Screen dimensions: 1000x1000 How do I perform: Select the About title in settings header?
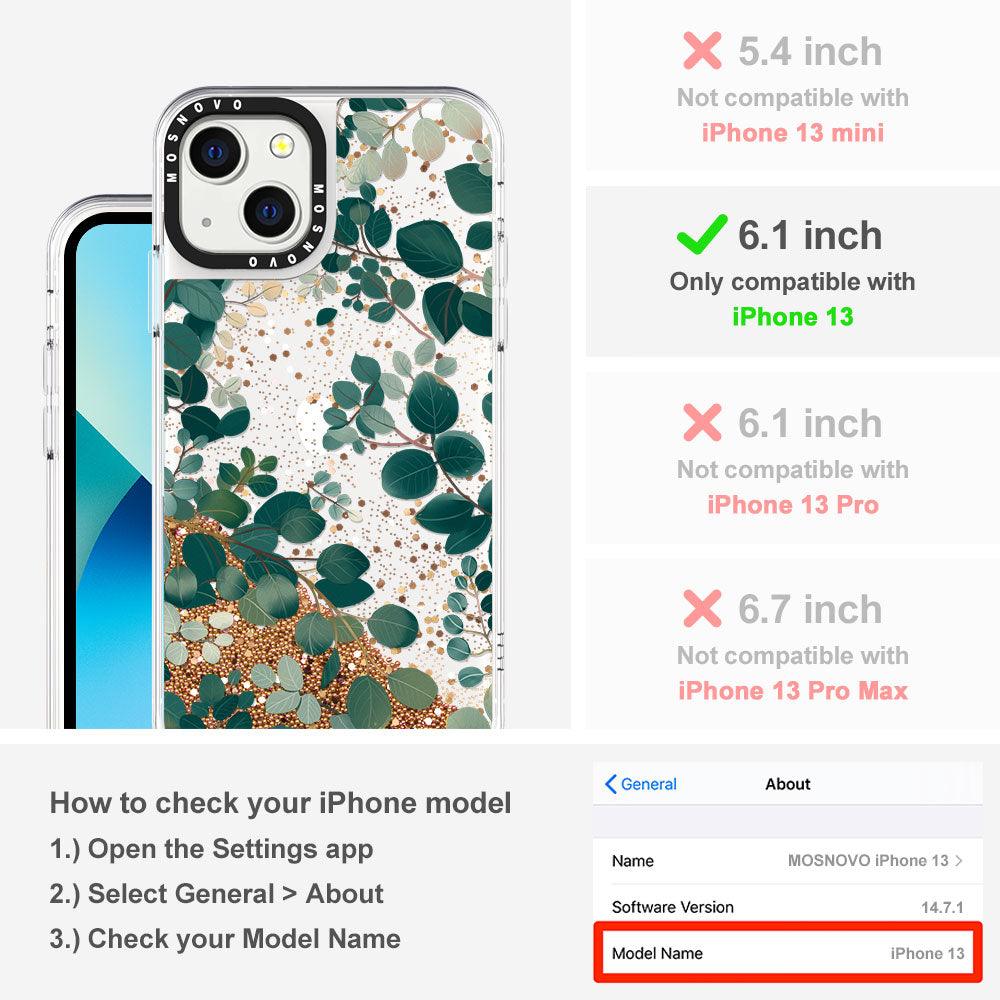(x=788, y=784)
